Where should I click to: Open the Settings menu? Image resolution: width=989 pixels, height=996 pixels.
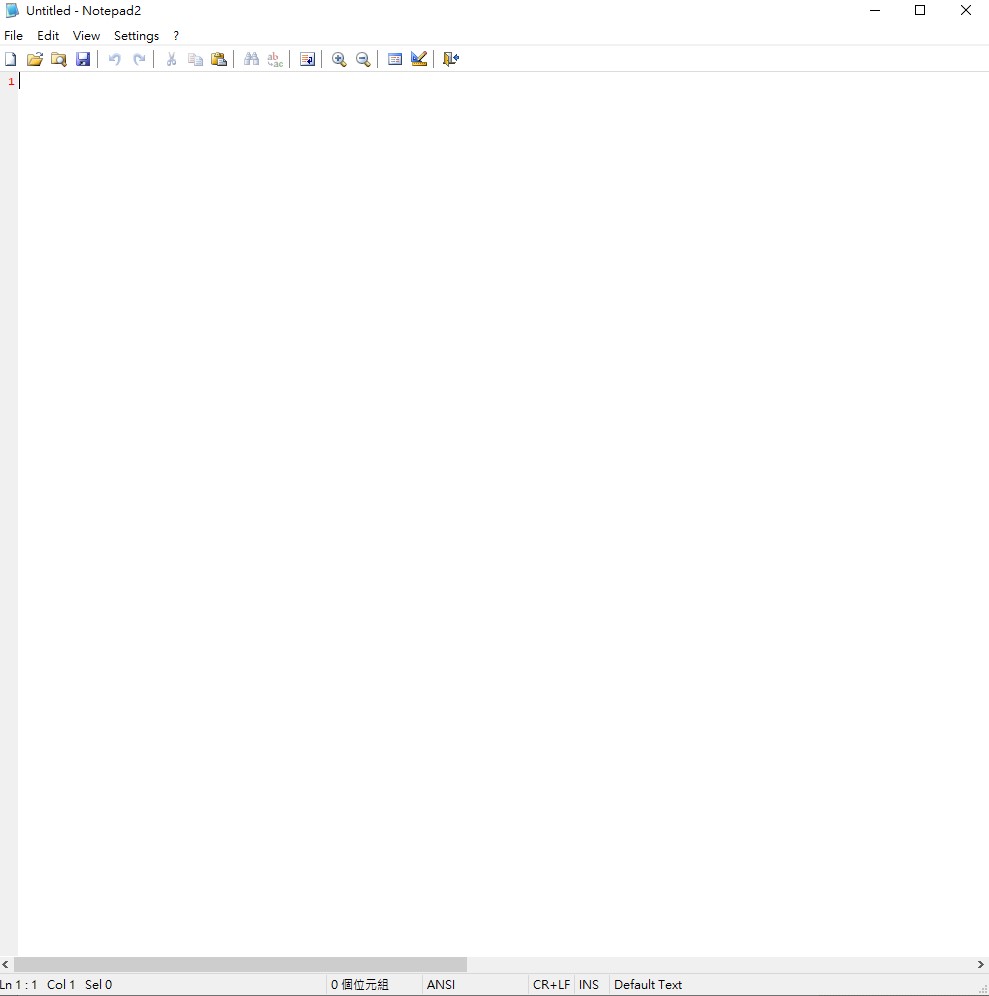tap(136, 36)
